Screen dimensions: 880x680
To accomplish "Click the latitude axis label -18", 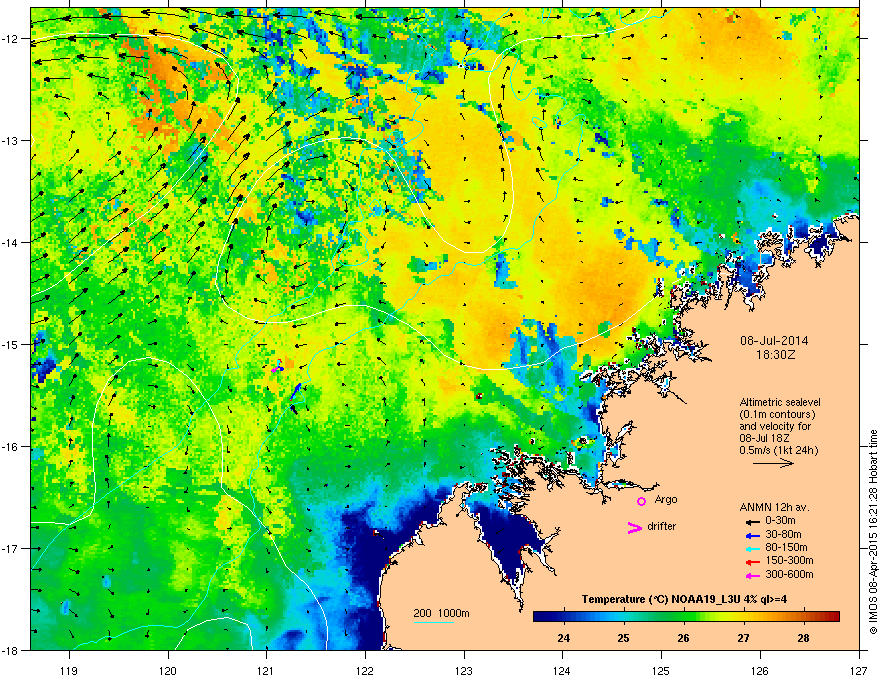I will [11, 650].
